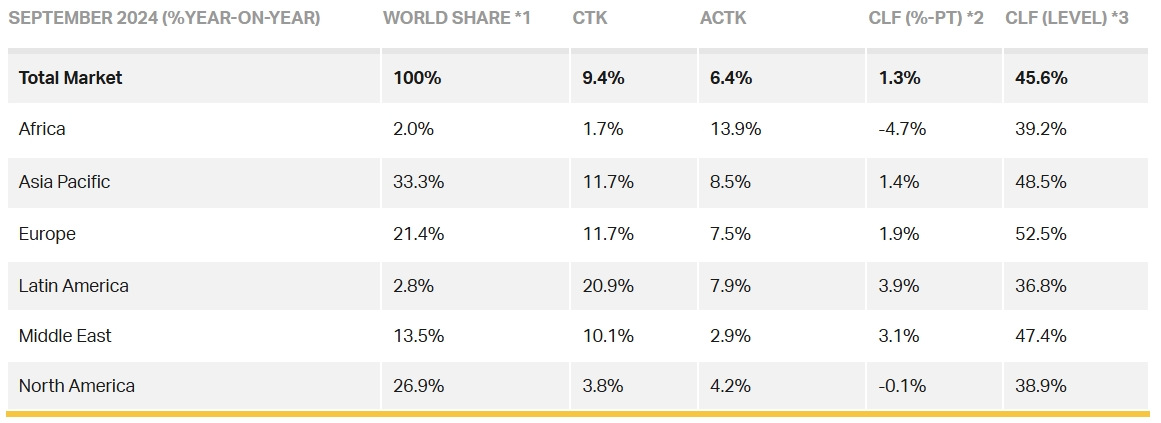Screen dimensions: 1161x423
Task: Select Asia Pacific's 33.3% world share cell
Action: (419, 182)
